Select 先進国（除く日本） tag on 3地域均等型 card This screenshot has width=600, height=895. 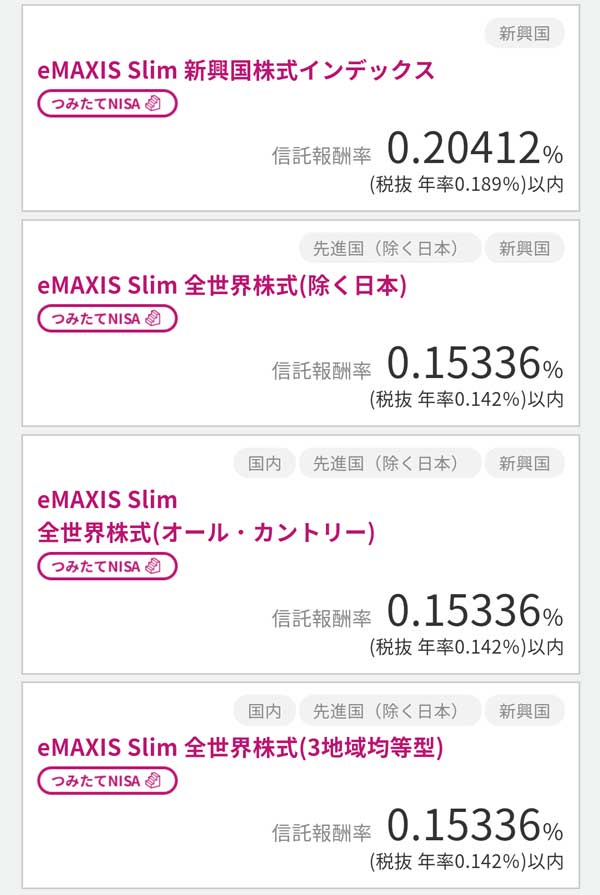(389, 711)
